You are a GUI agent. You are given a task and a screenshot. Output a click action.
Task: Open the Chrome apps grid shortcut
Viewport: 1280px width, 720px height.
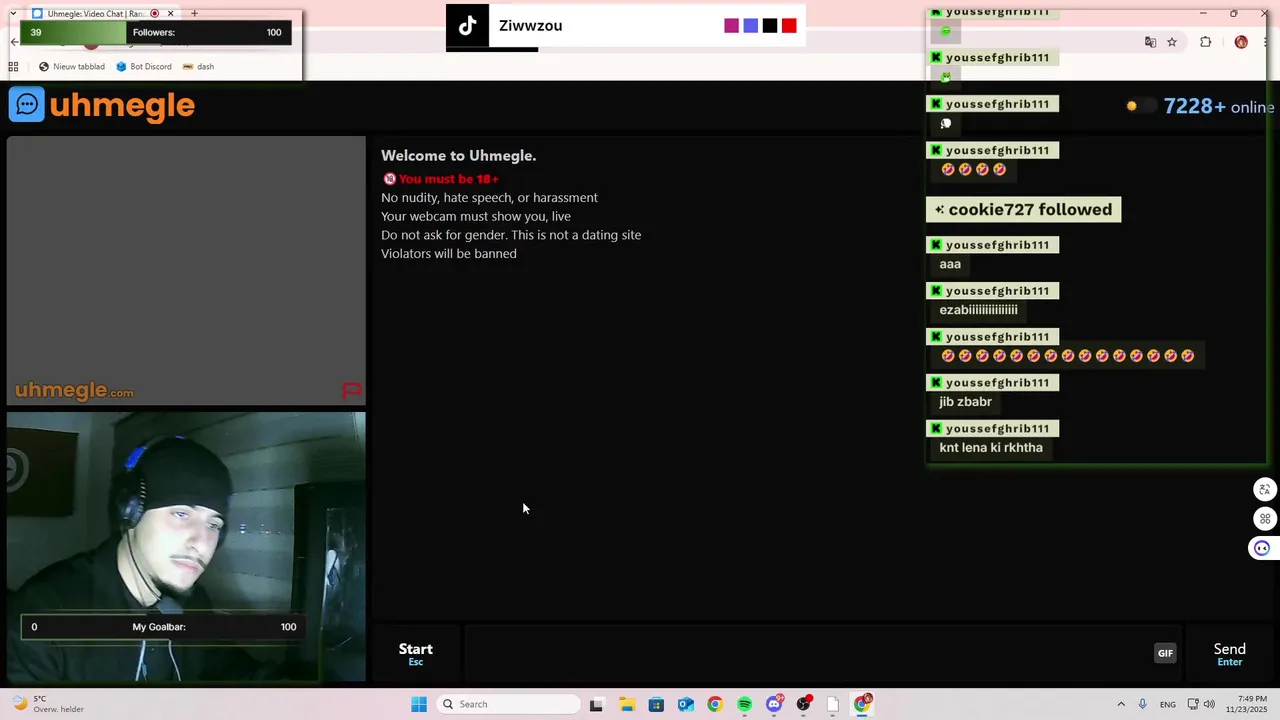click(x=14, y=67)
